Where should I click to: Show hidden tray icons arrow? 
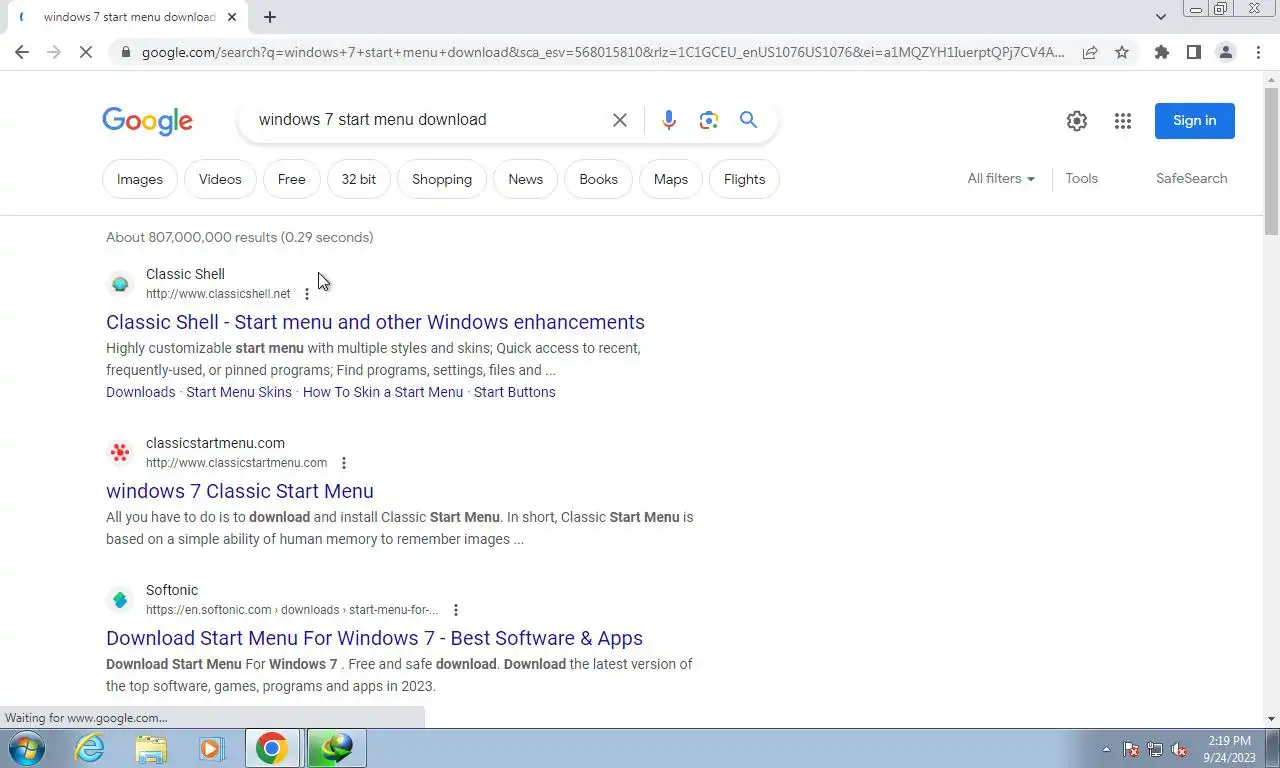point(1106,749)
